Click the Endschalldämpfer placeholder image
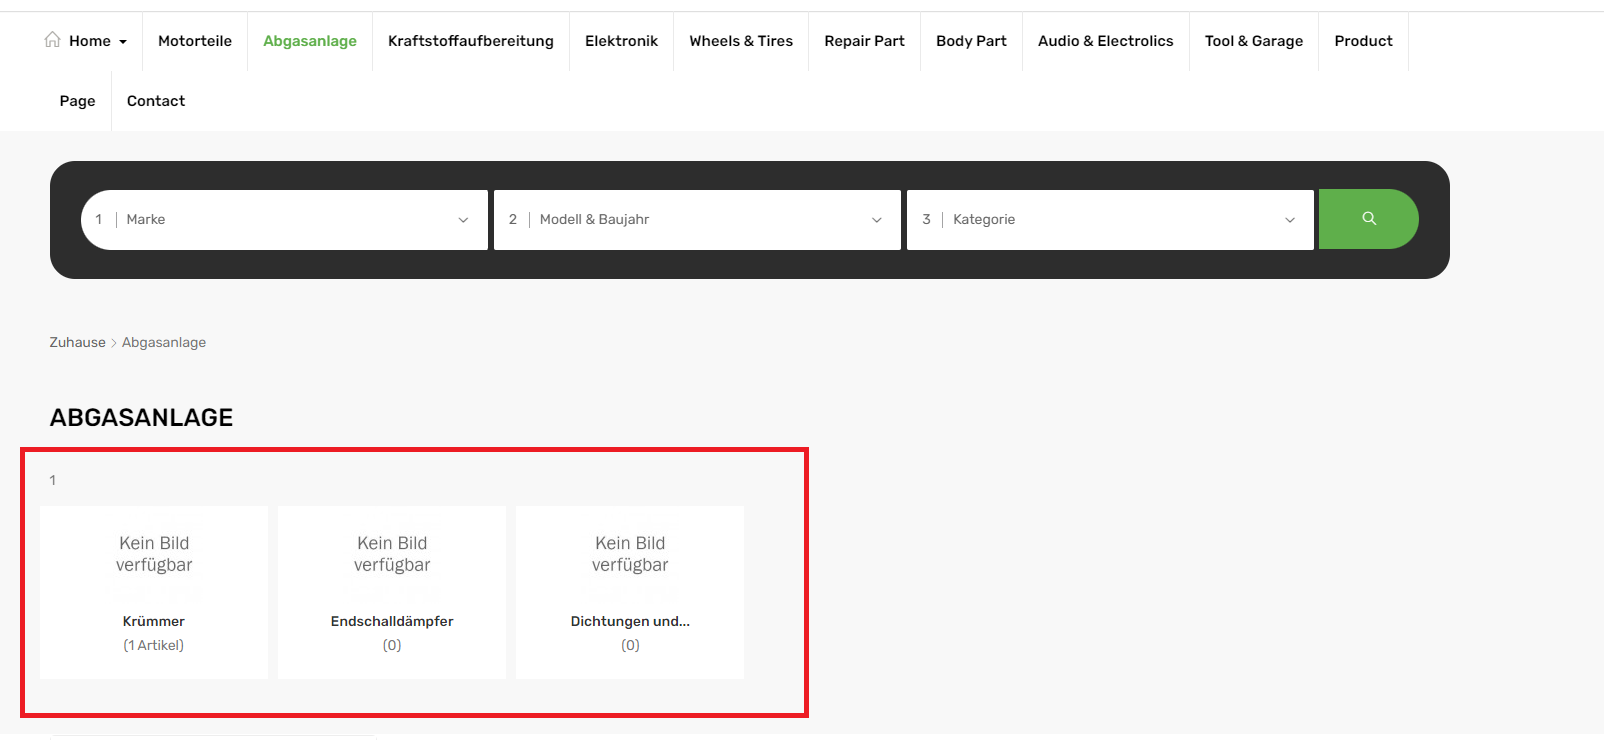 392,554
